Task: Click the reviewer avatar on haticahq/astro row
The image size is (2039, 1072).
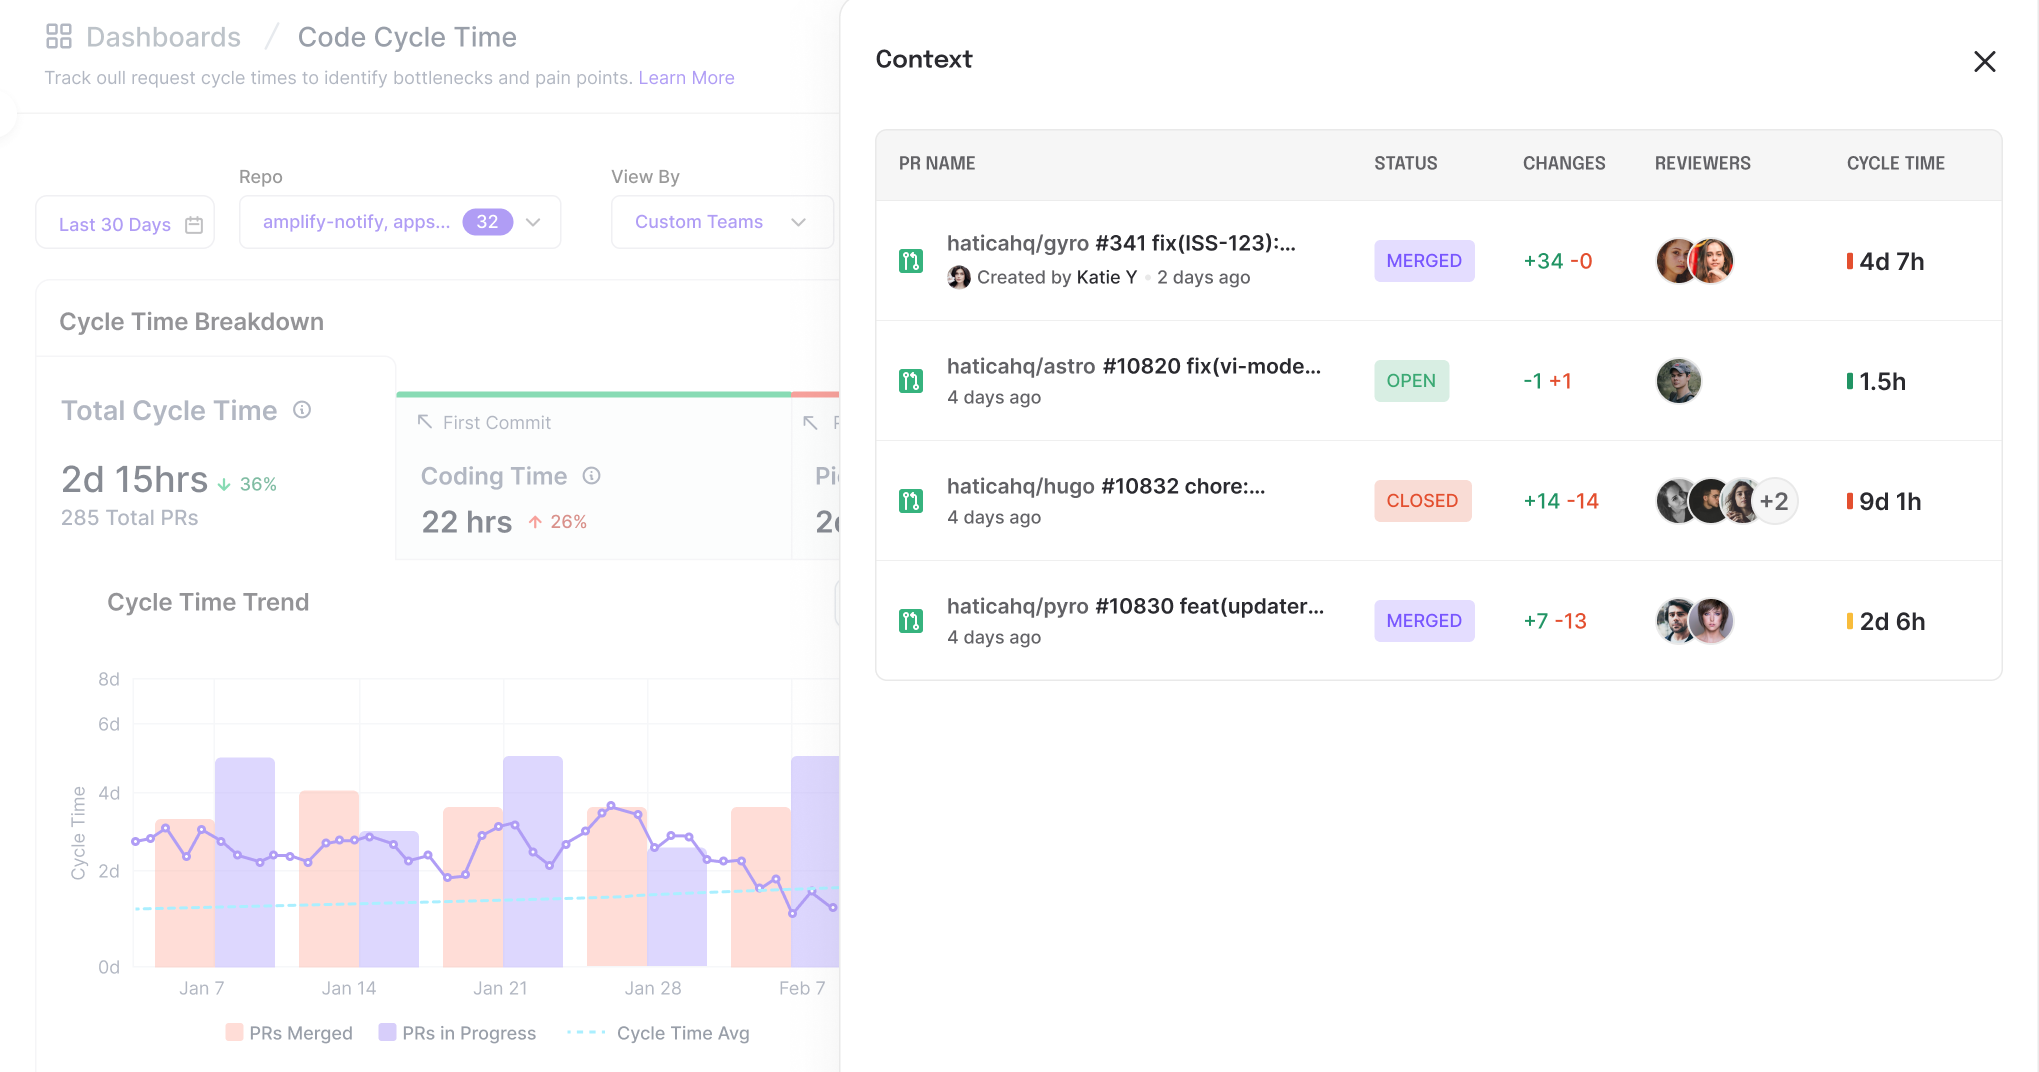Action: point(1679,380)
